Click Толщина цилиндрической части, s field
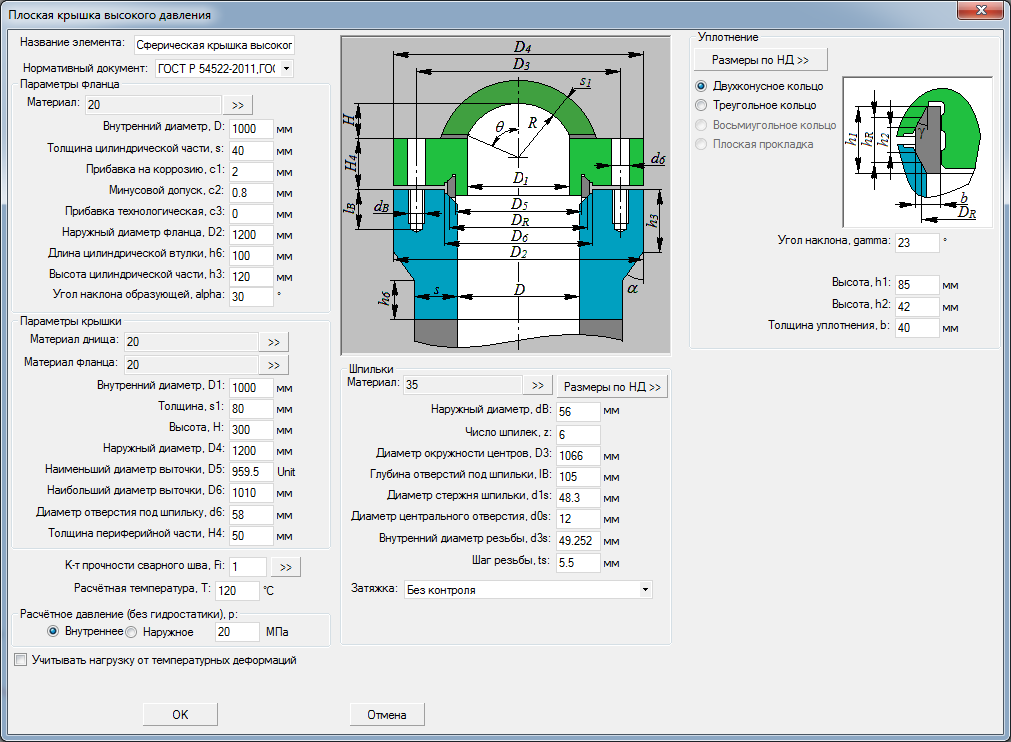The height and width of the screenshot is (742, 1011). coord(251,151)
